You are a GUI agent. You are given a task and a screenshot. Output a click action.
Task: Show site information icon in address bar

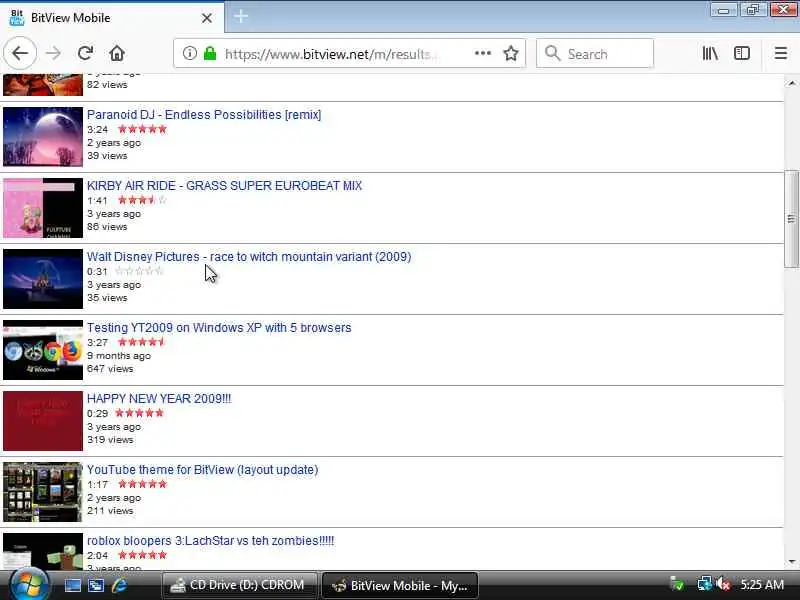point(189,53)
